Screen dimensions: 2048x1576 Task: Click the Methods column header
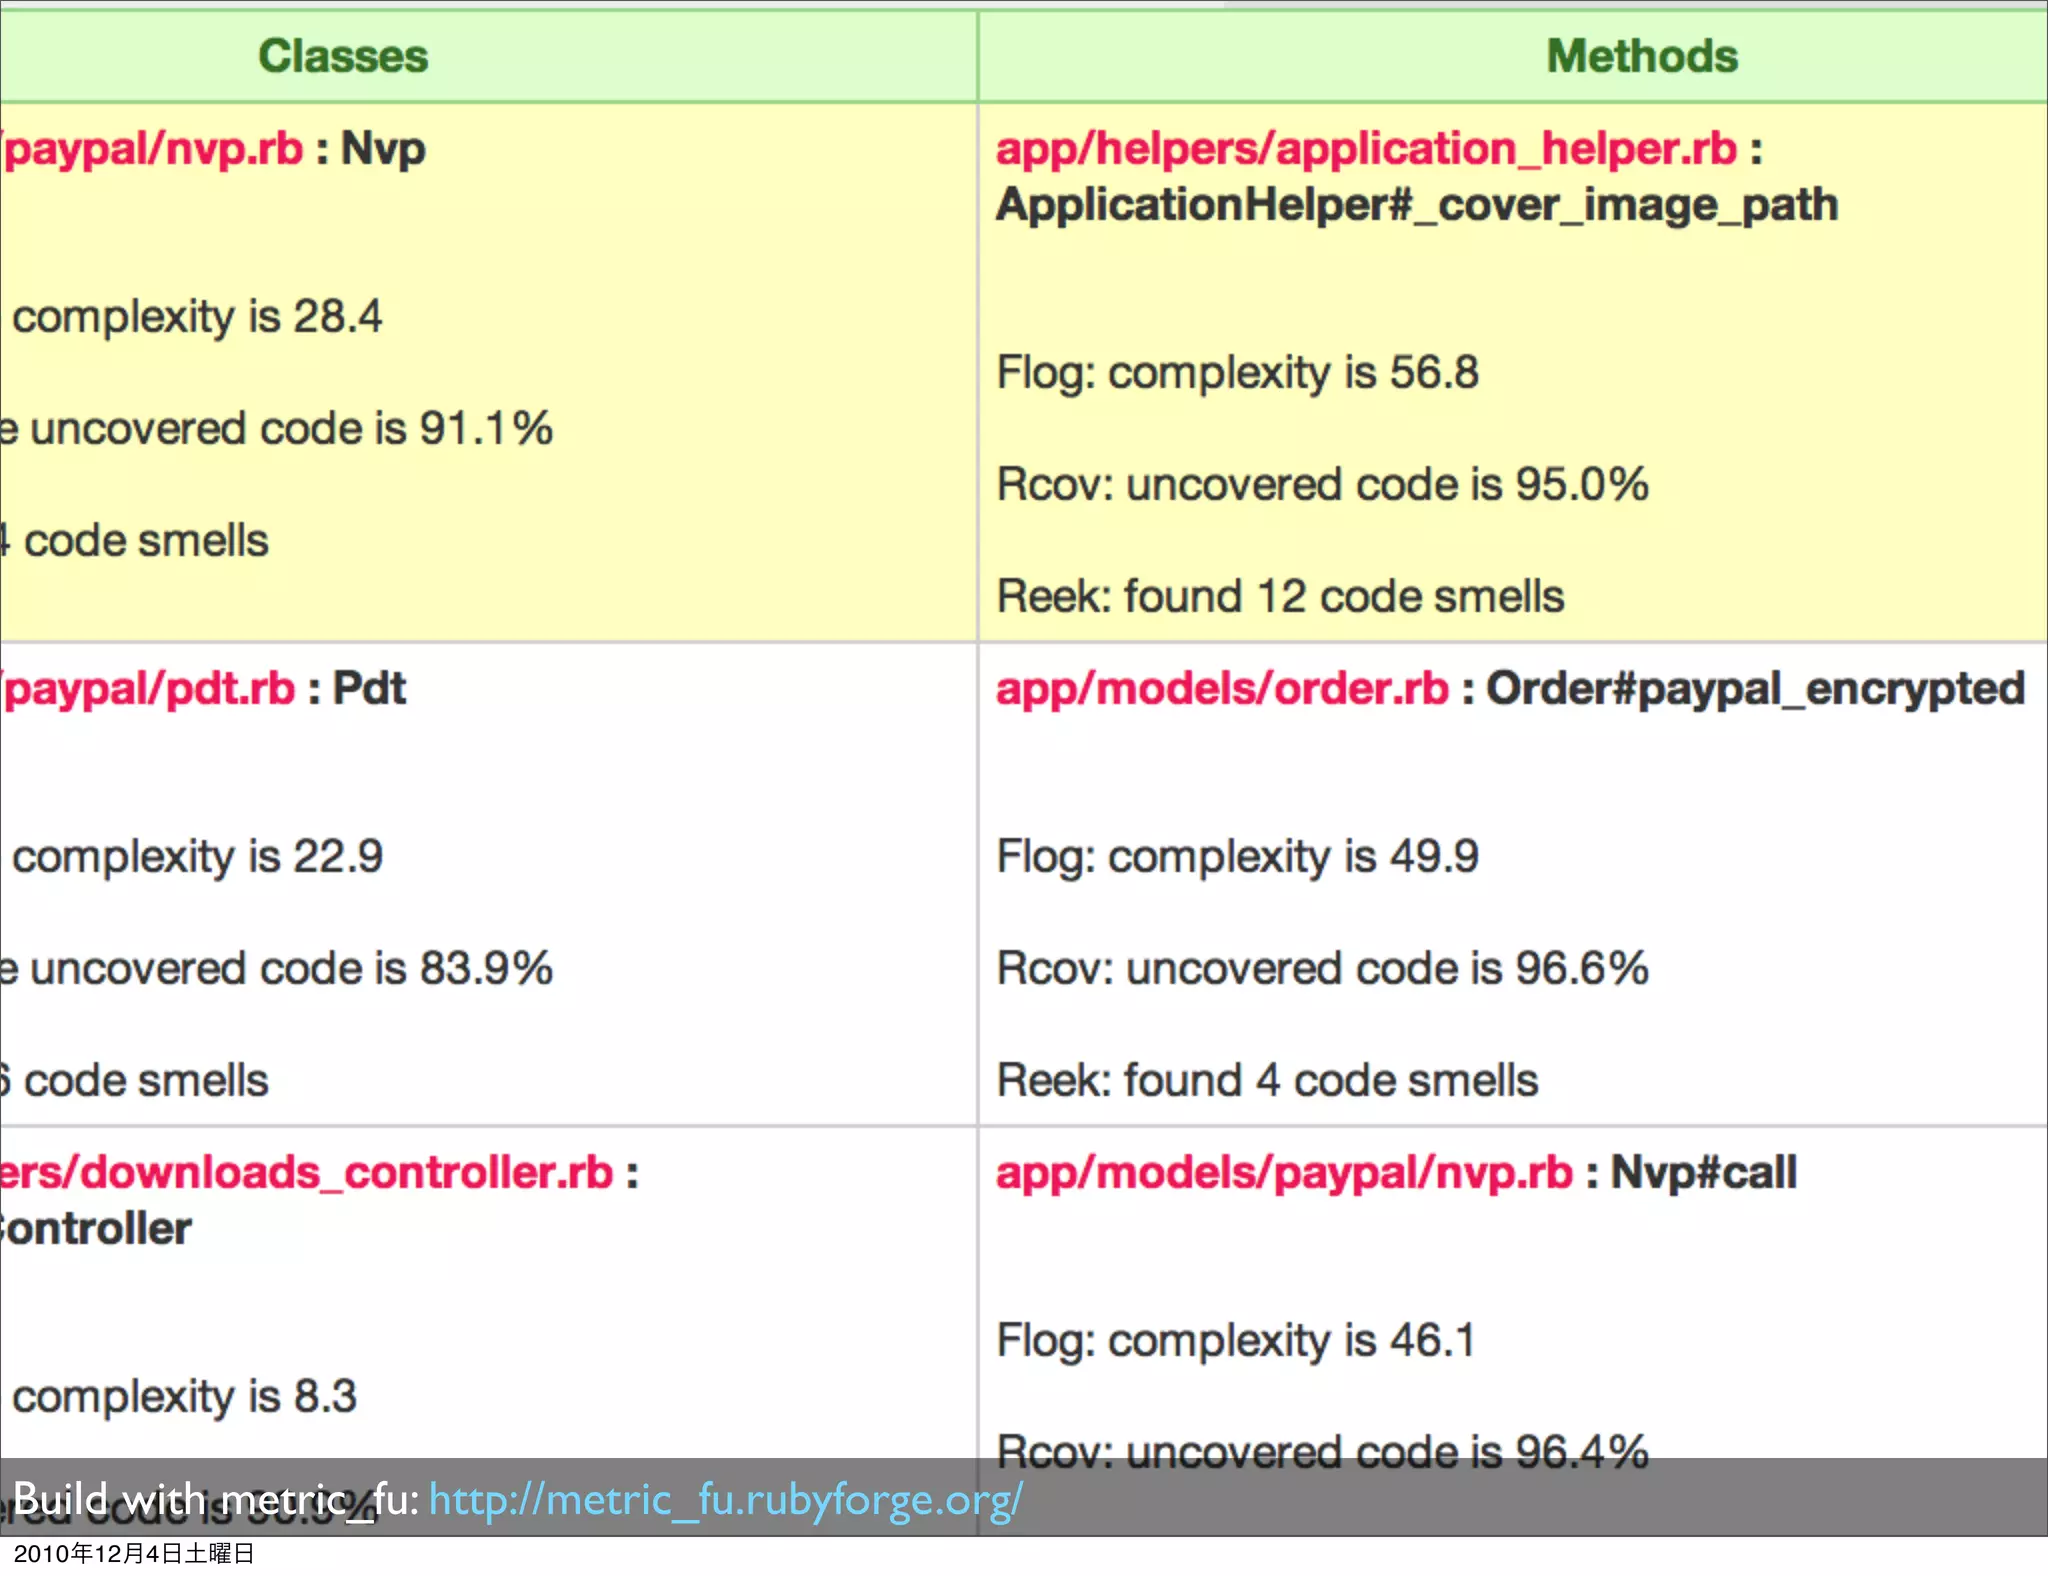tap(1642, 56)
